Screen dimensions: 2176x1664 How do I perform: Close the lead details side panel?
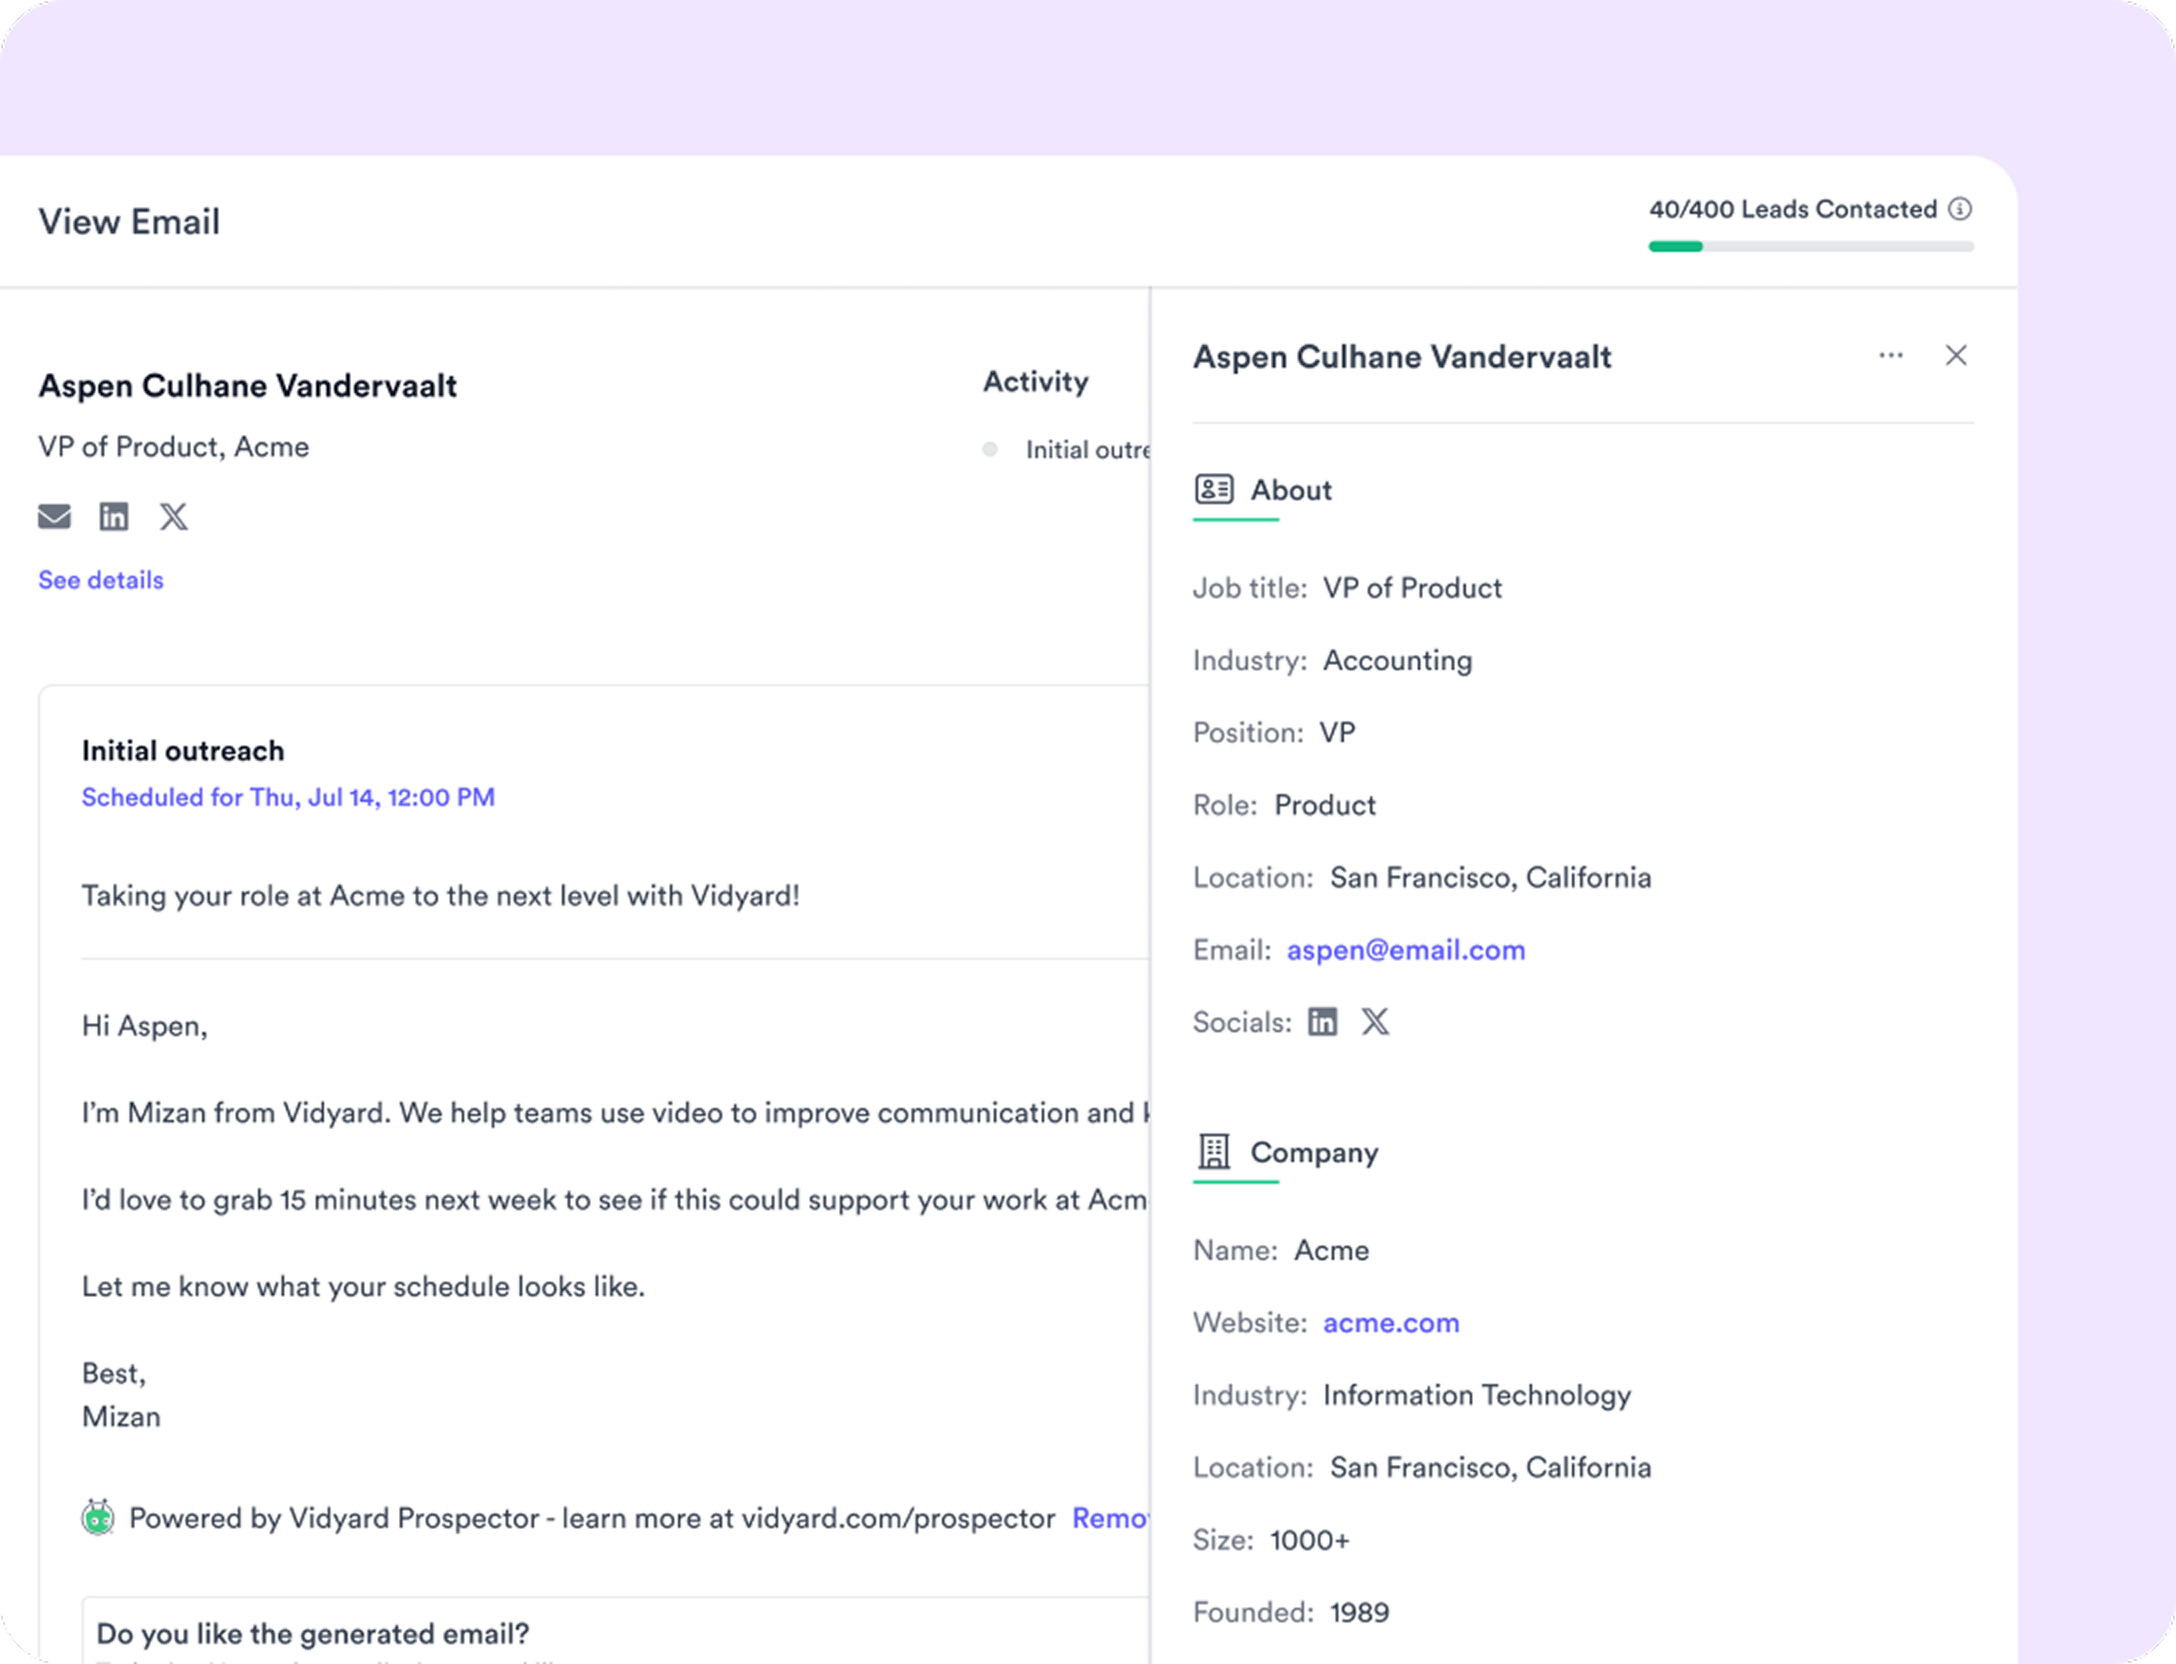[x=1956, y=355]
